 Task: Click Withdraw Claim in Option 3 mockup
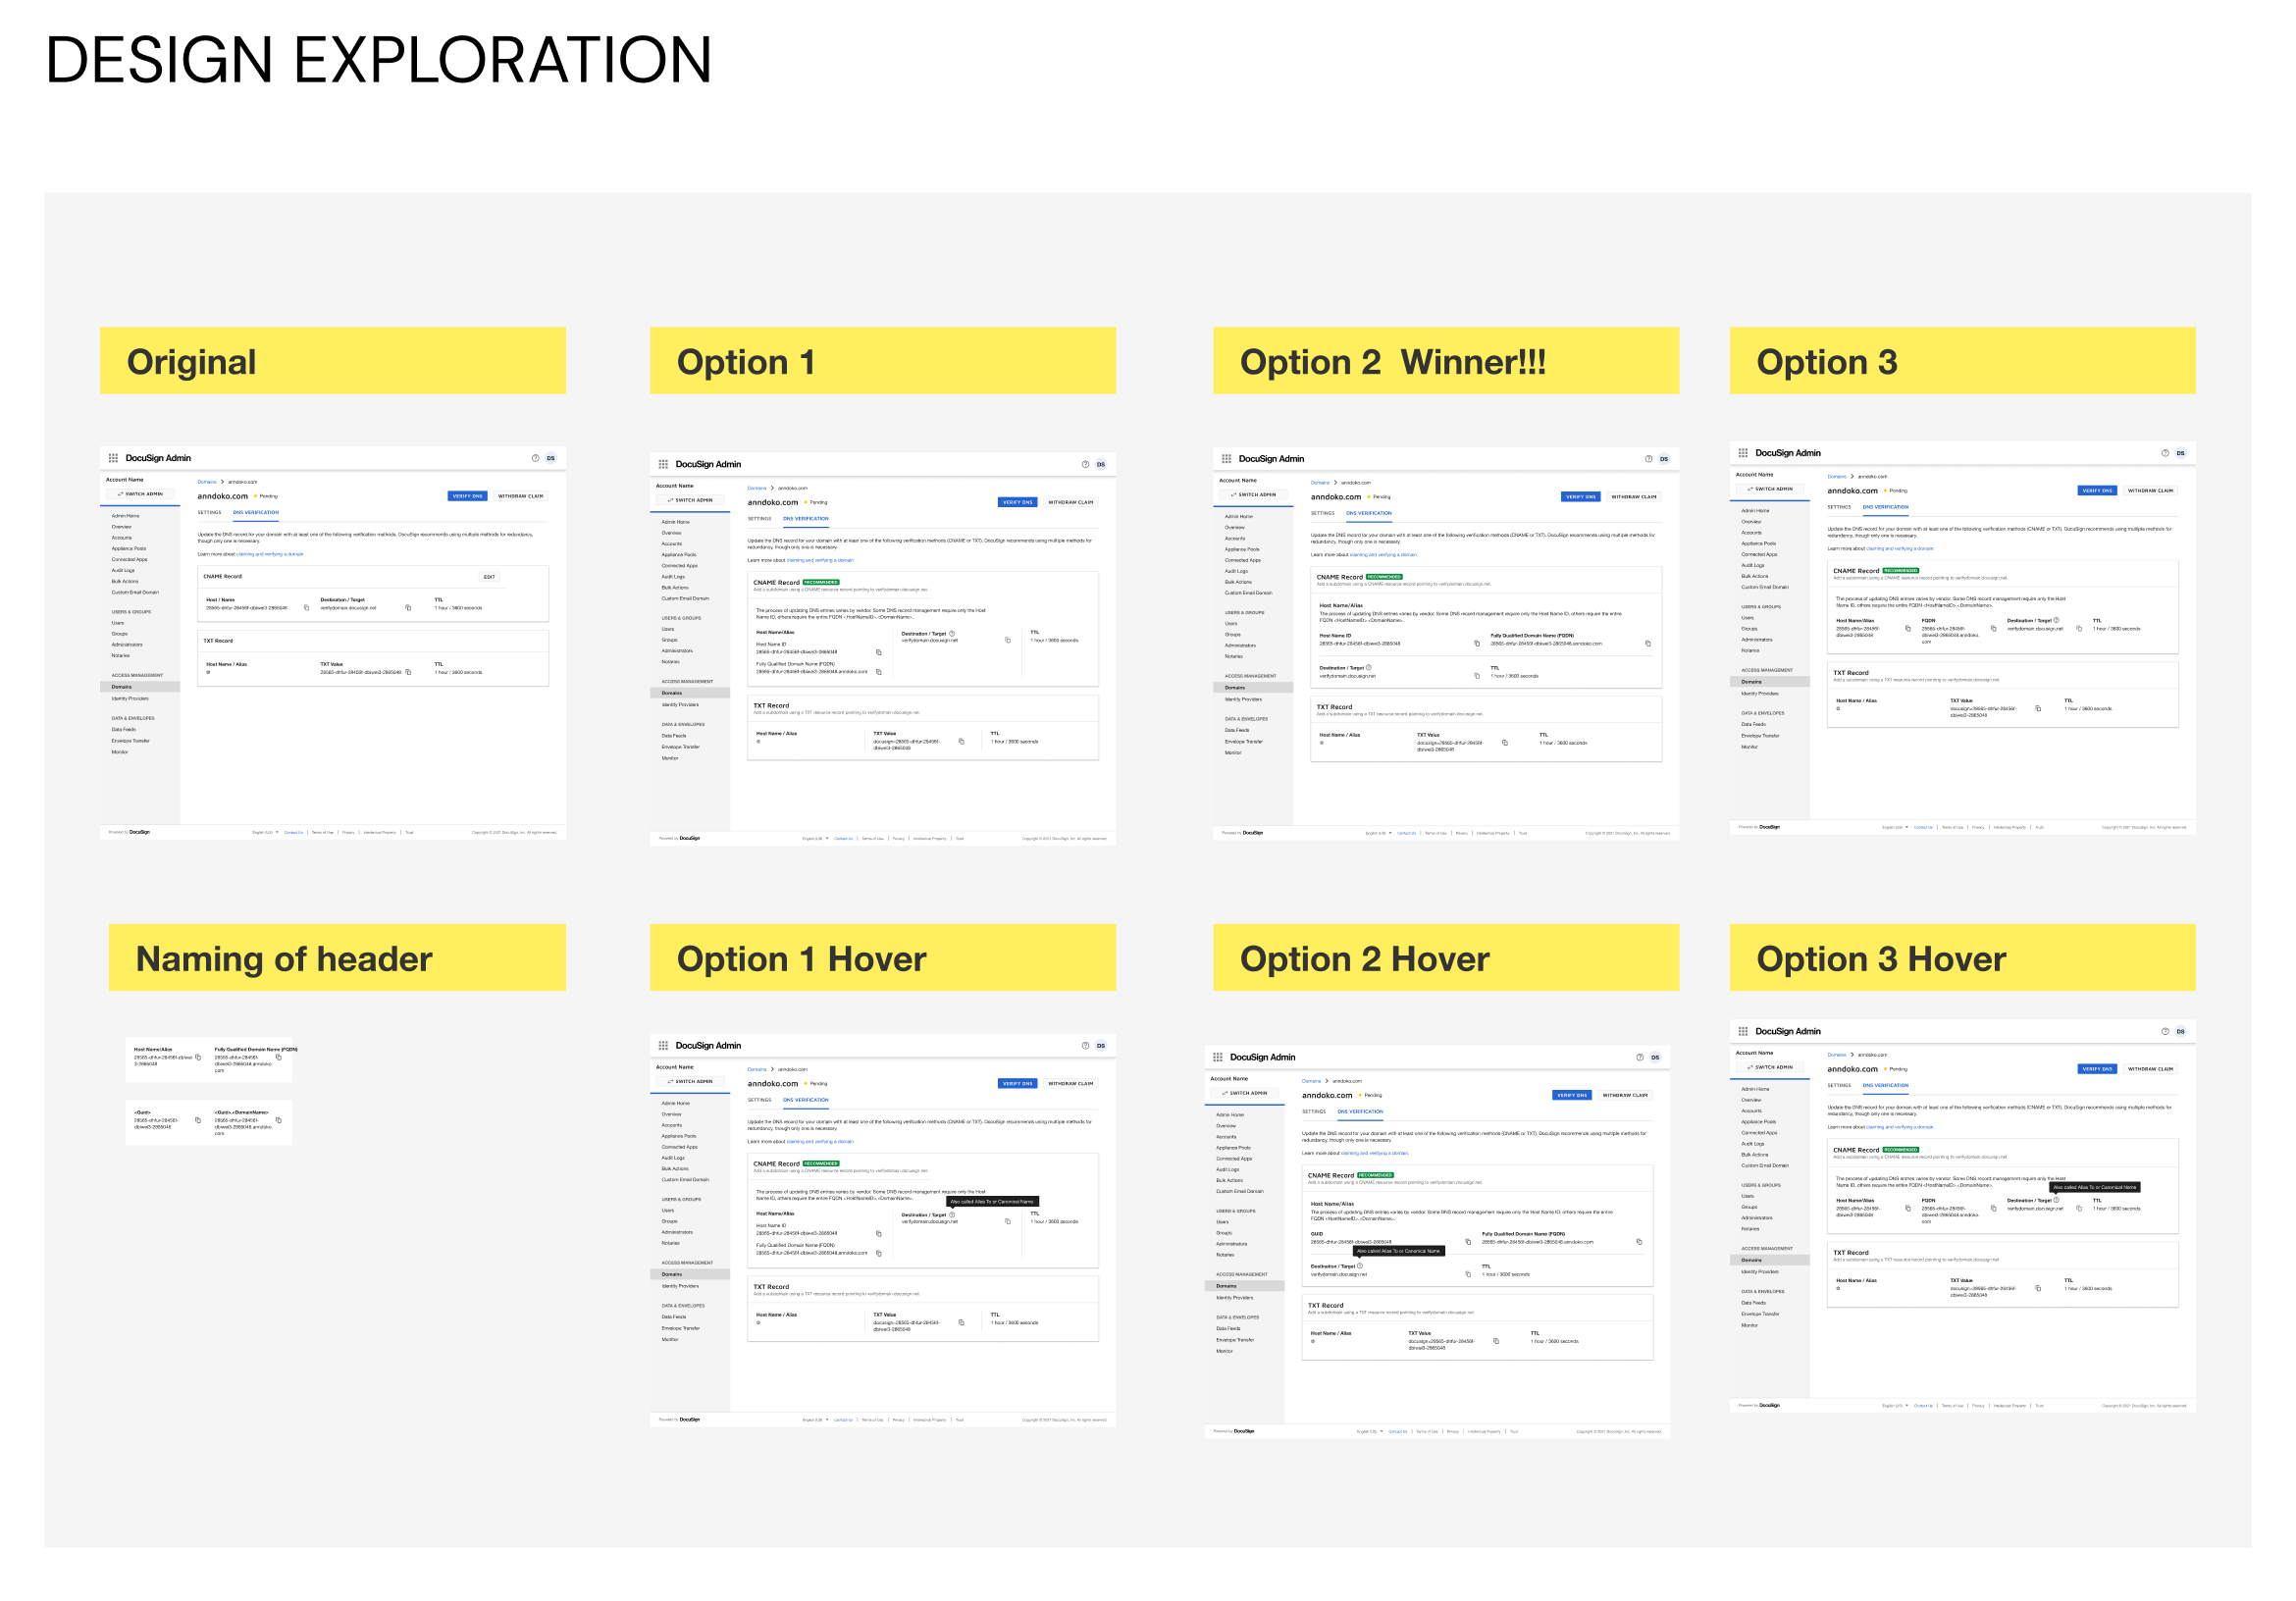point(2150,491)
